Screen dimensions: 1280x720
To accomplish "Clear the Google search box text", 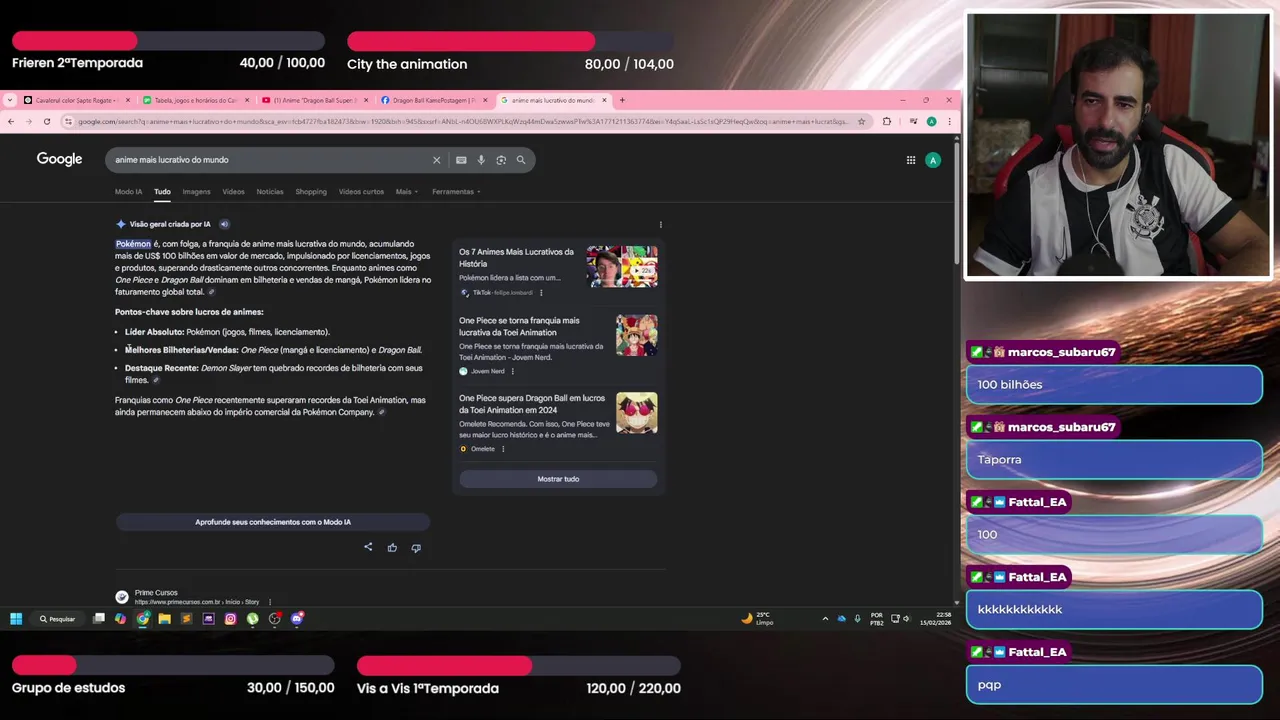I will pyautogui.click(x=436, y=160).
